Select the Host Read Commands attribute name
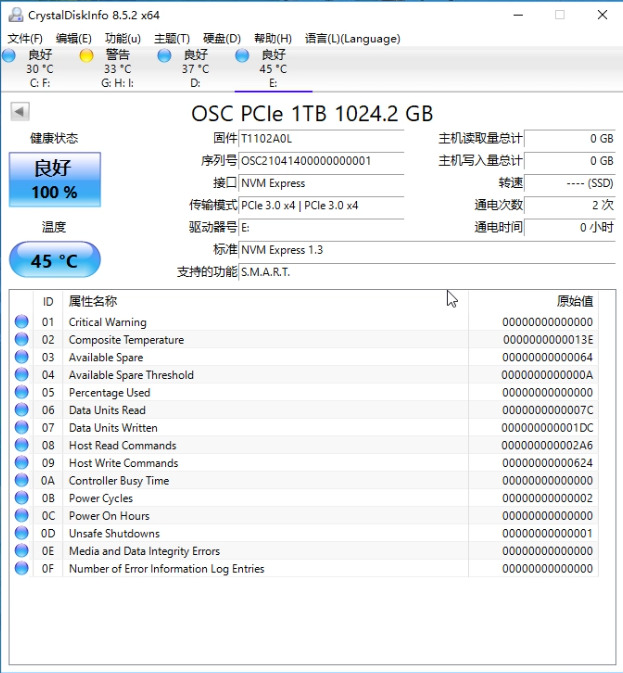This screenshot has width=623, height=673. [123, 445]
